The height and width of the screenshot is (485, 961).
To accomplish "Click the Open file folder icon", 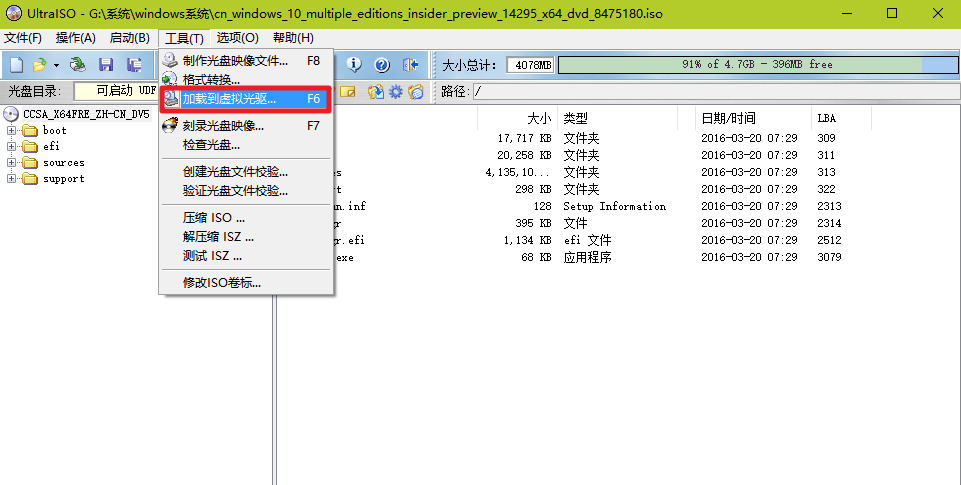I will tap(40, 65).
